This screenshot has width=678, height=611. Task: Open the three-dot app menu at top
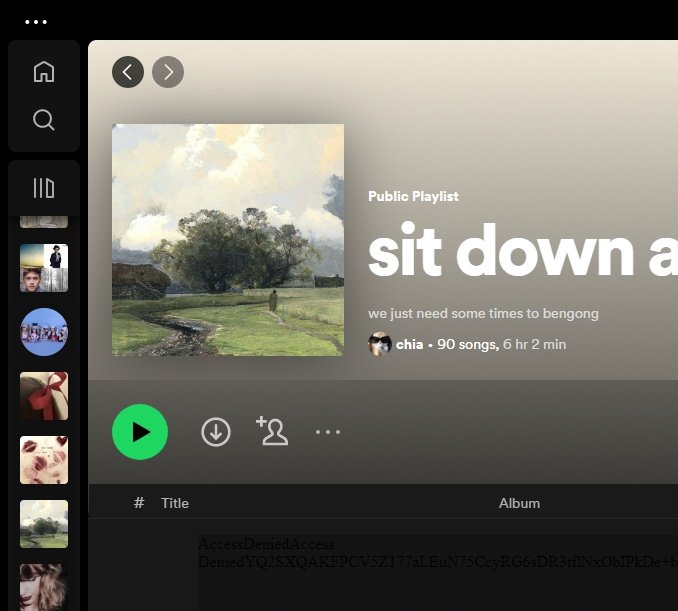point(36,22)
